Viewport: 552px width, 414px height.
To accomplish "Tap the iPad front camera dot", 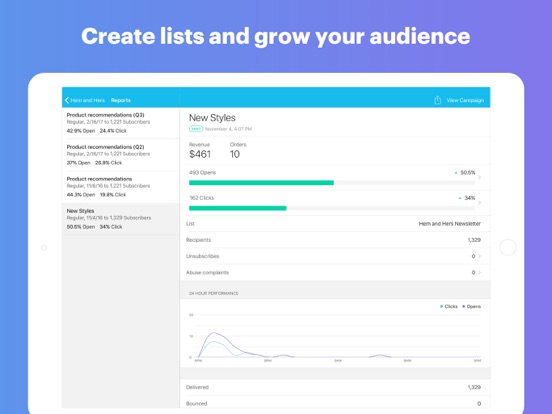I will 44,247.
